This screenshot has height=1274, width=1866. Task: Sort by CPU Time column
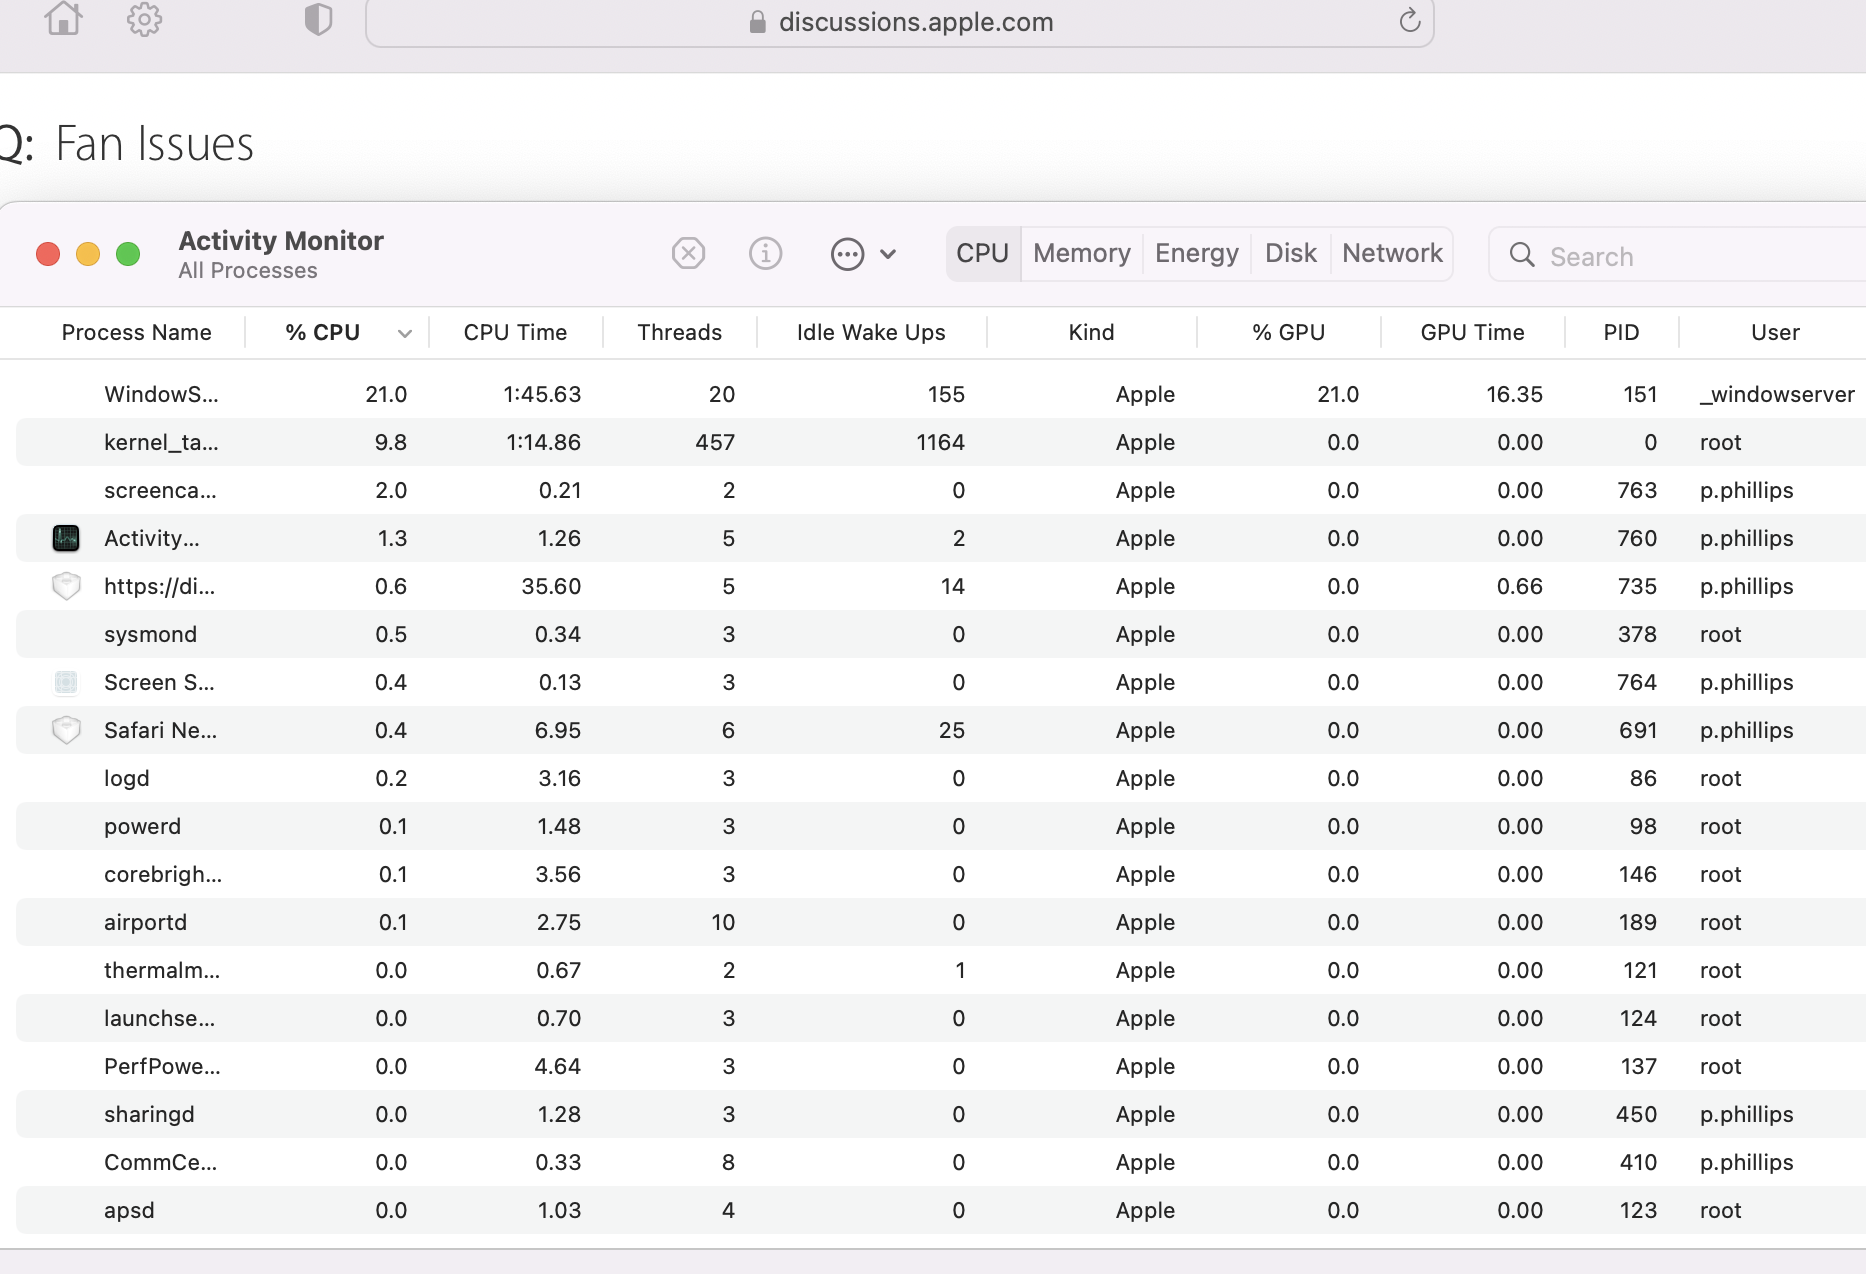pyautogui.click(x=515, y=332)
